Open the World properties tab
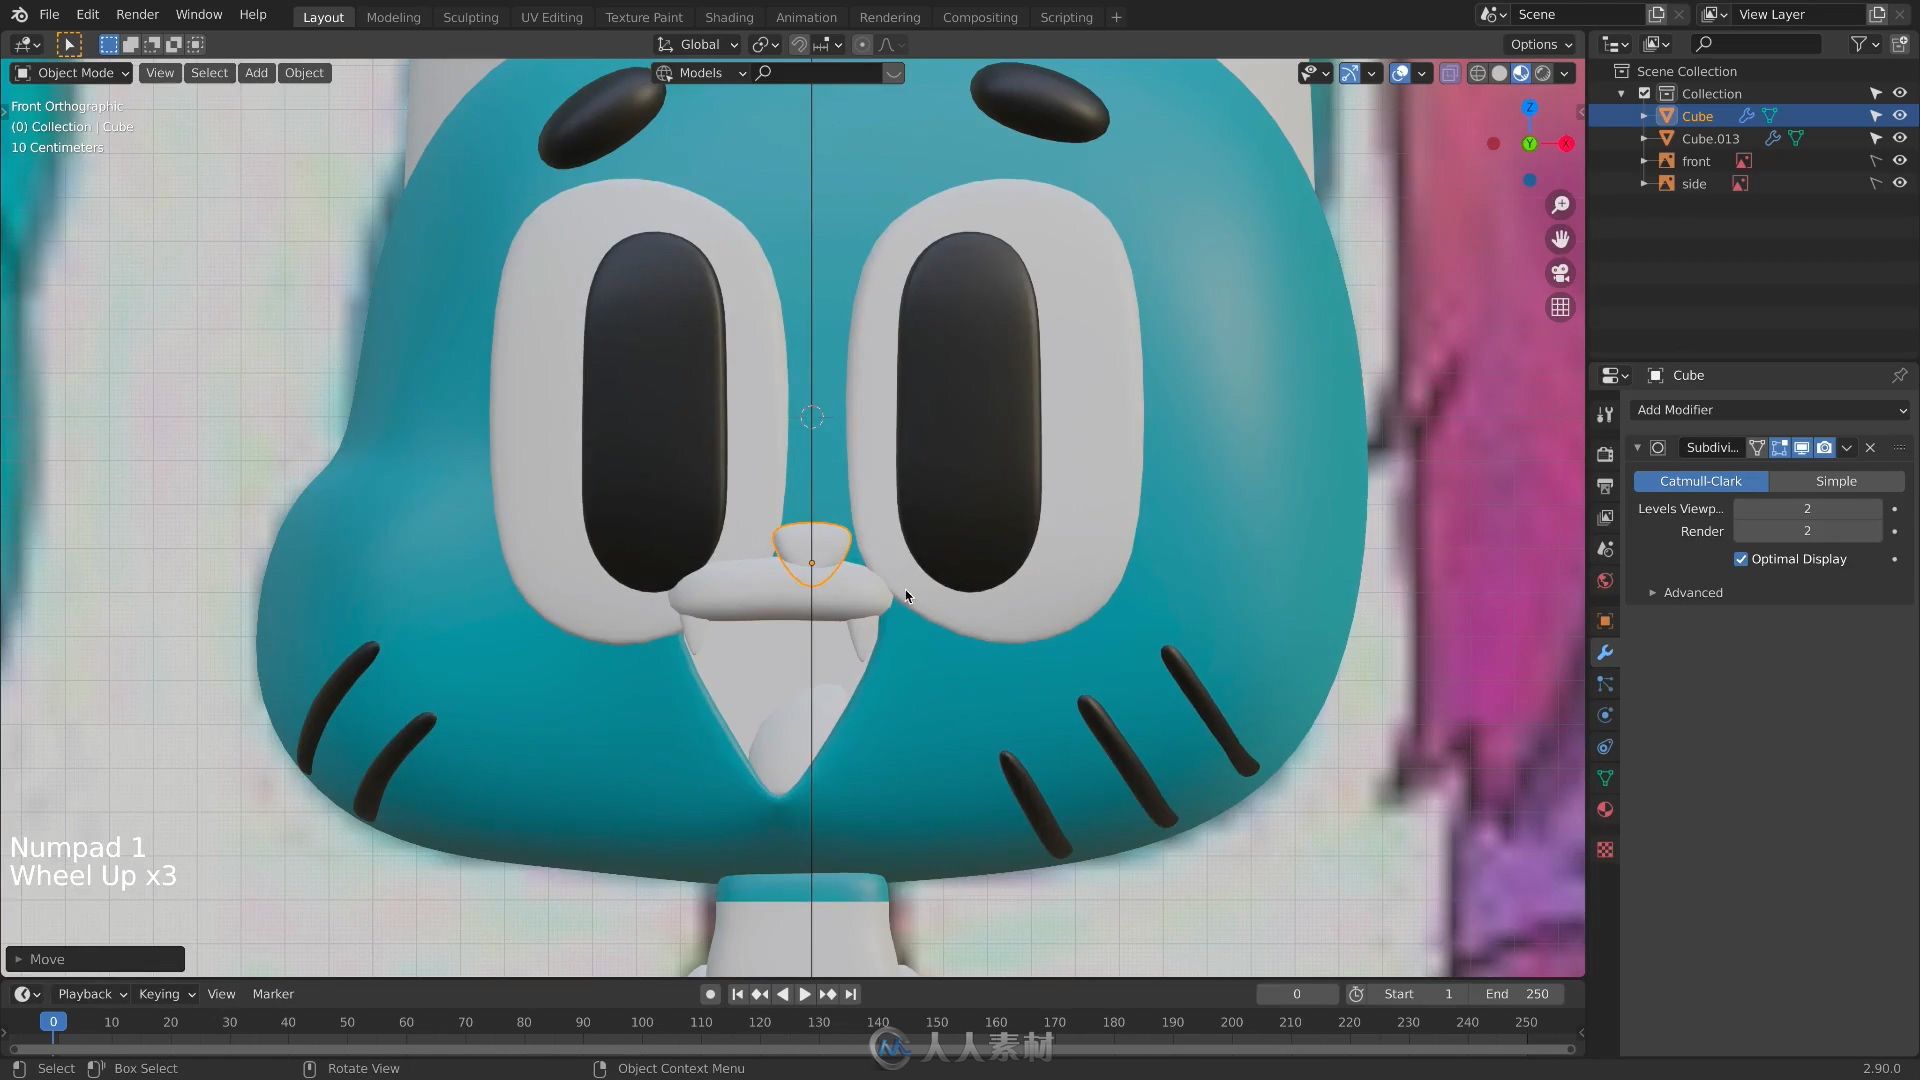 pyautogui.click(x=1605, y=581)
